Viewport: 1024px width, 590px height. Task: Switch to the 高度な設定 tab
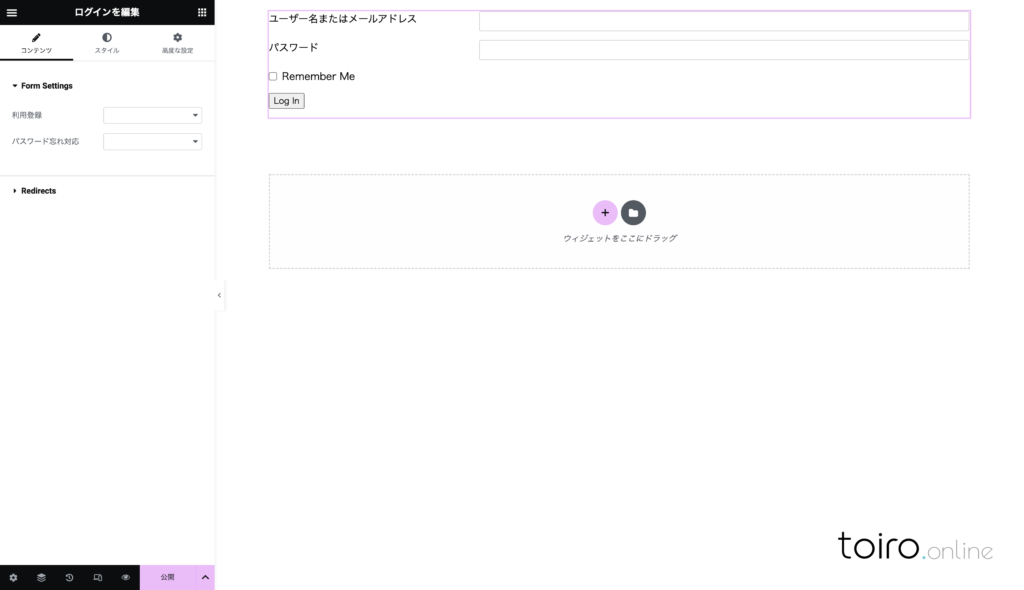click(x=178, y=43)
